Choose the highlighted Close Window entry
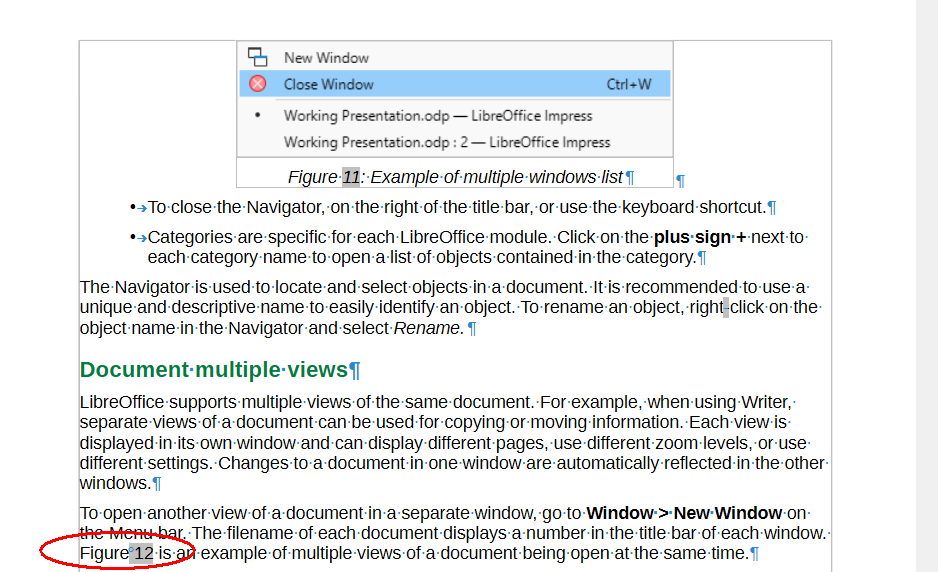Screen dimensions: 938x572 [x=329, y=84]
